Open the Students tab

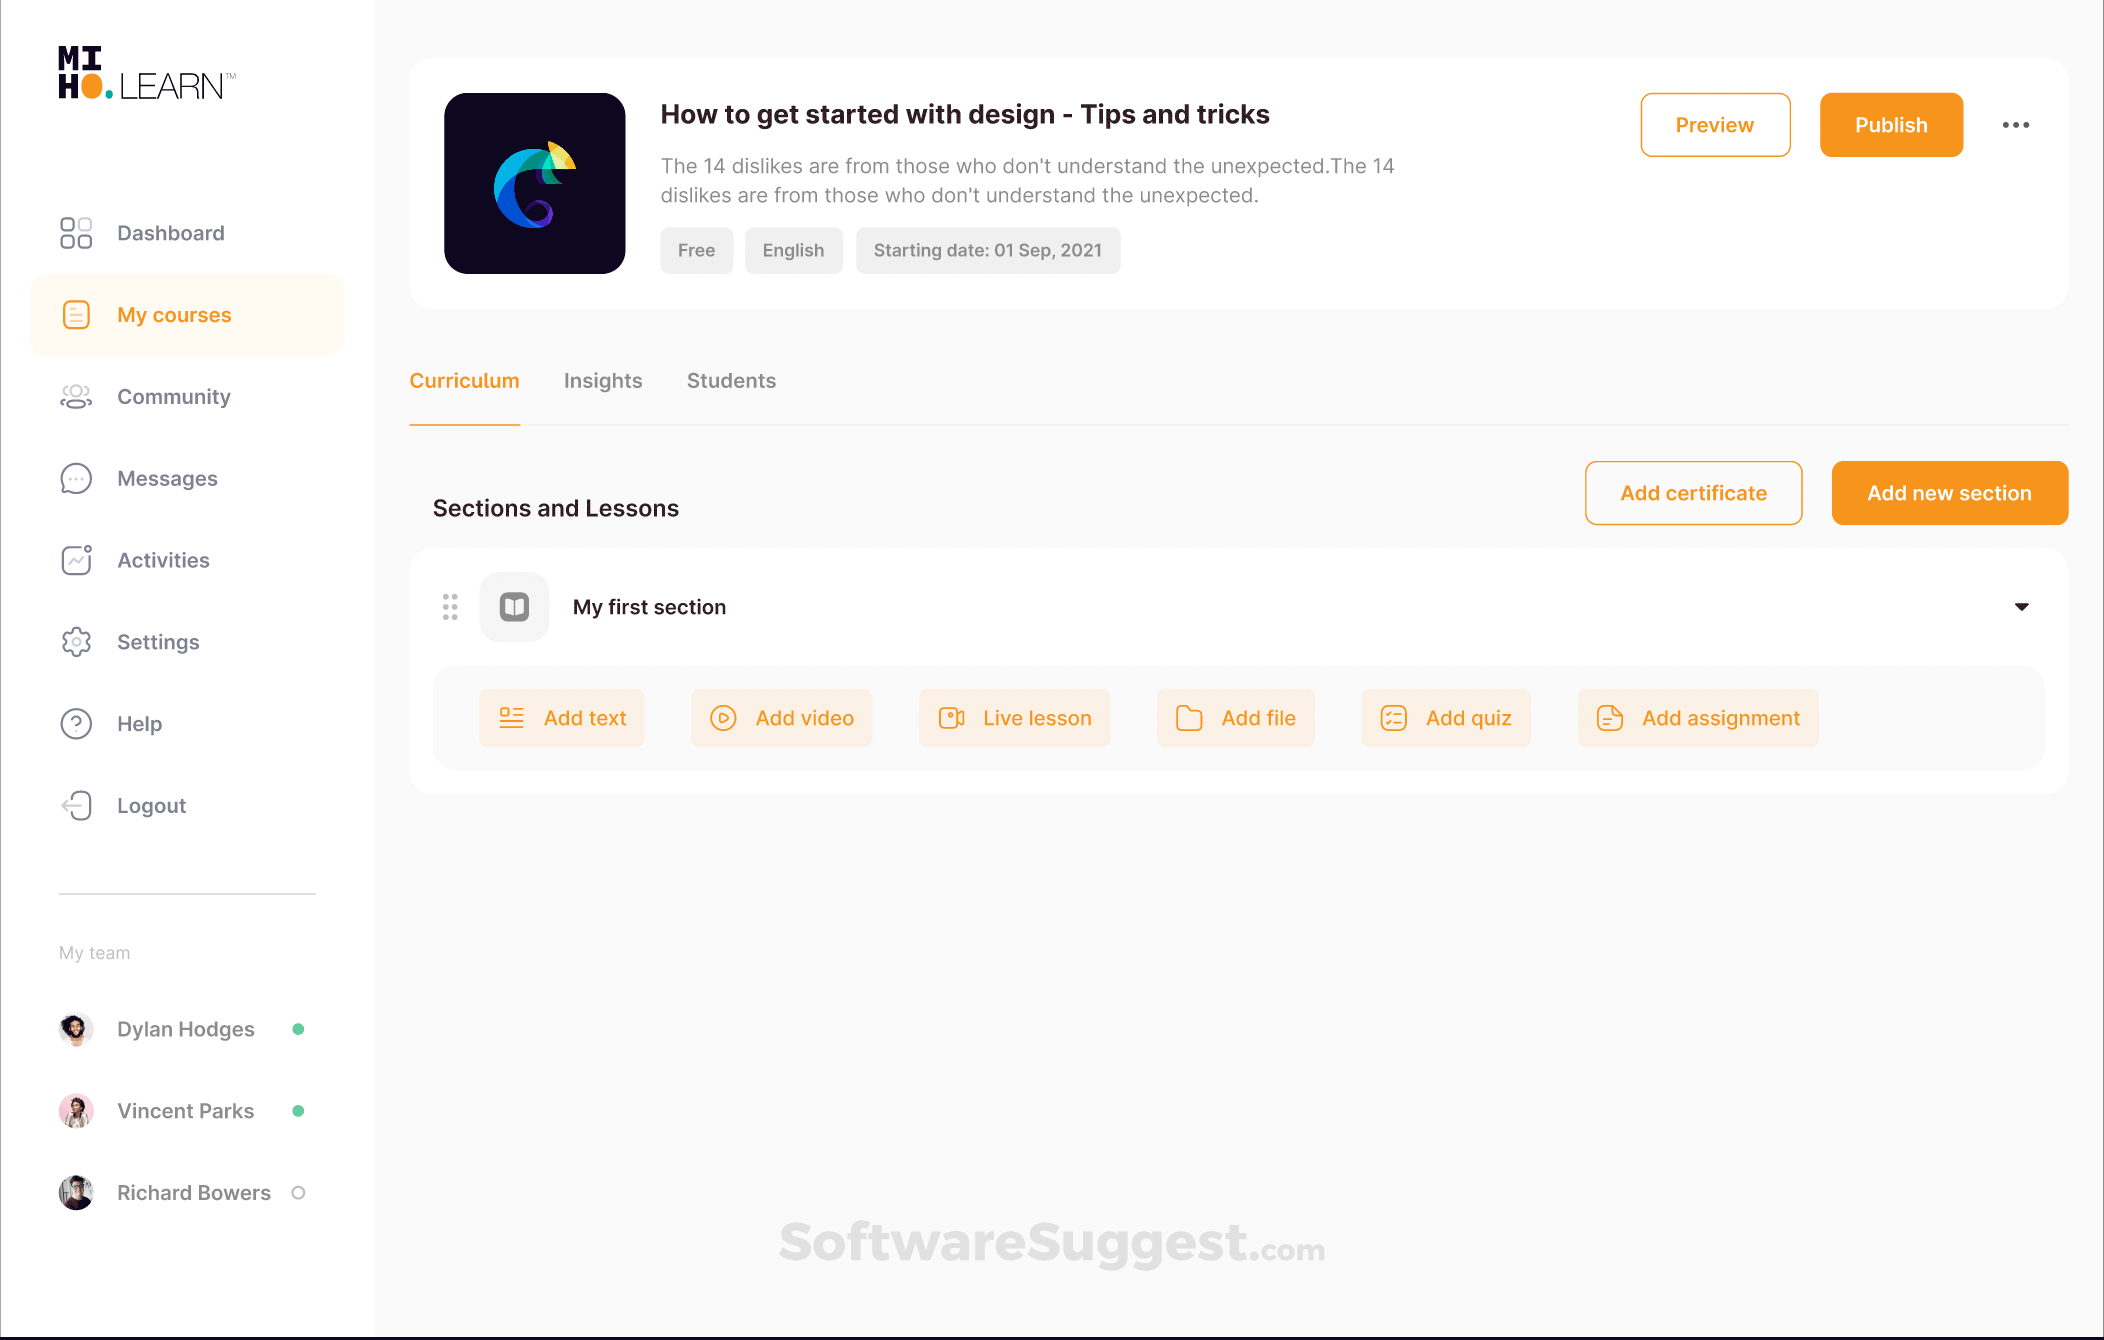click(731, 380)
